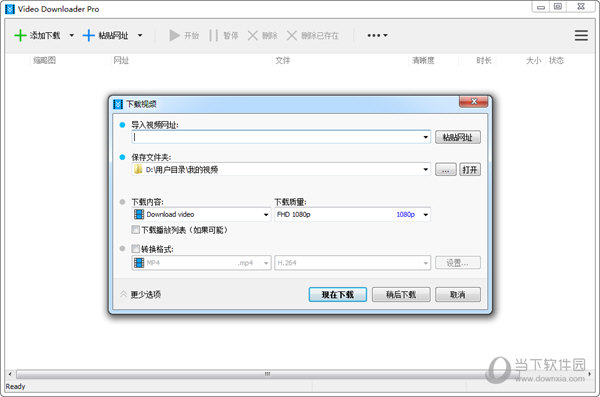Open the save folder path dropdown
Image resolution: width=600 pixels, height=397 pixels.
click(x=426, y=169)
